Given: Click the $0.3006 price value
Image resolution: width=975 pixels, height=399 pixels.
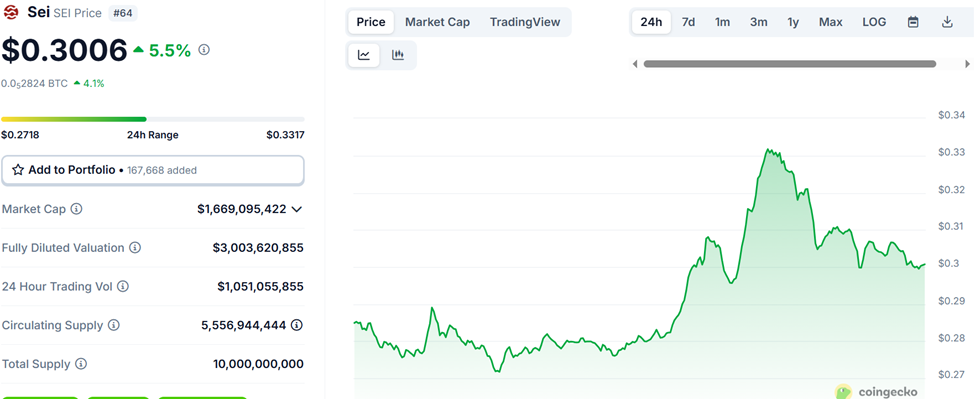Looking at the screenshot, I should point(65,50).
